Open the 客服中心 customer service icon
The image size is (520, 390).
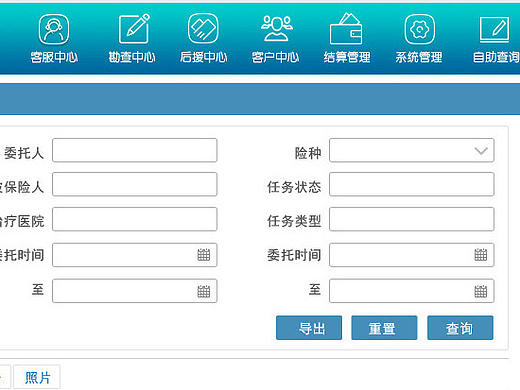pyautogui.click(x=54, y=29)
